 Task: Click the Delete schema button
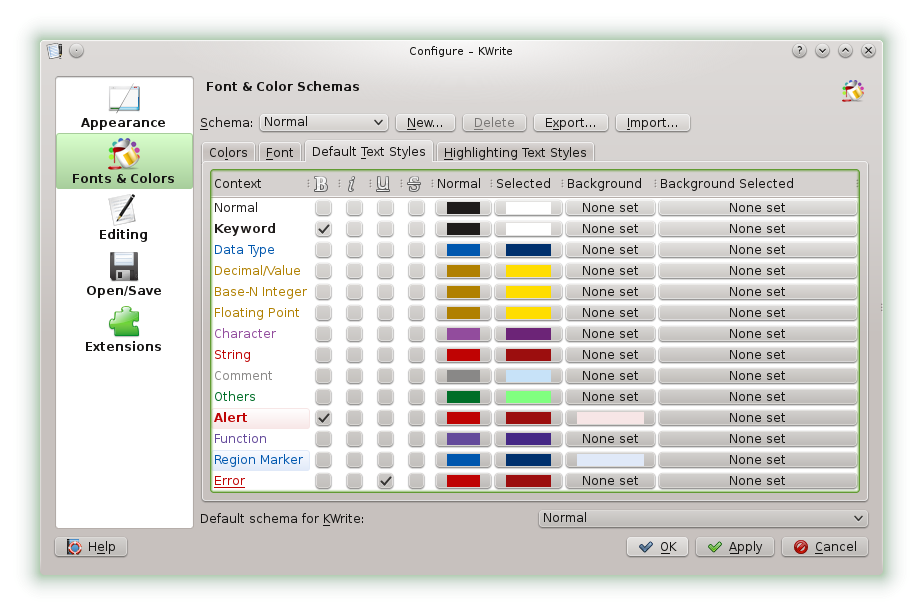tap(494, 123)
